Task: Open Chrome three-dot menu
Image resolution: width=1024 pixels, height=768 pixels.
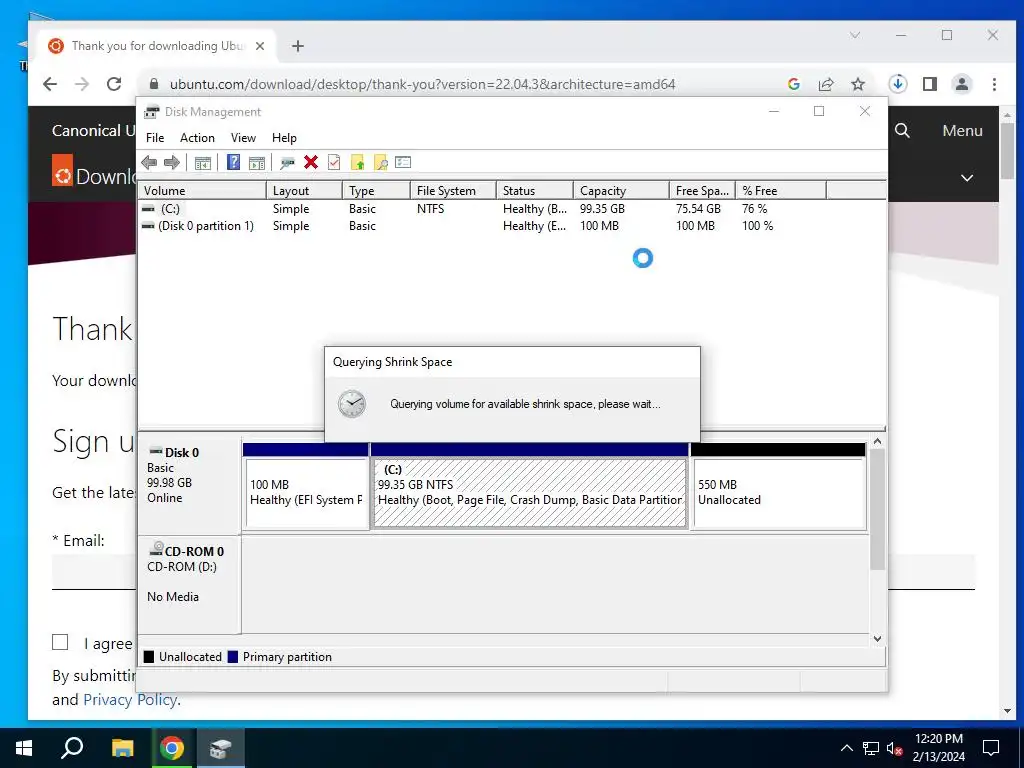Action: click(x=994, y=84)
